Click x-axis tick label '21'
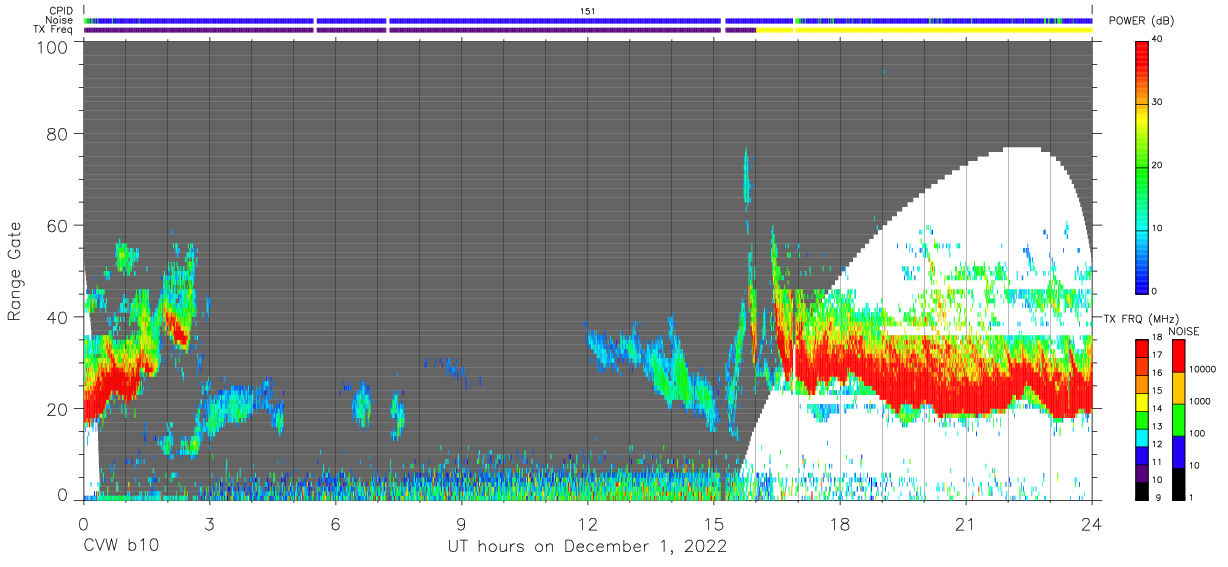This screenshot has height=567, width=1228. click(965, 523)
